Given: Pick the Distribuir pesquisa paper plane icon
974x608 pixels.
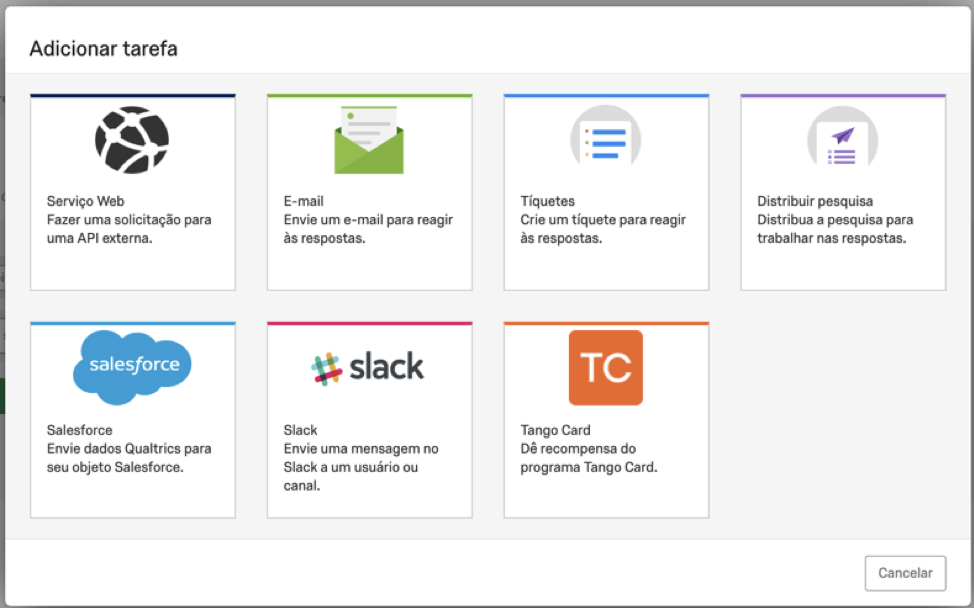Looking at the screenshot, I should [x=842, y=137].
